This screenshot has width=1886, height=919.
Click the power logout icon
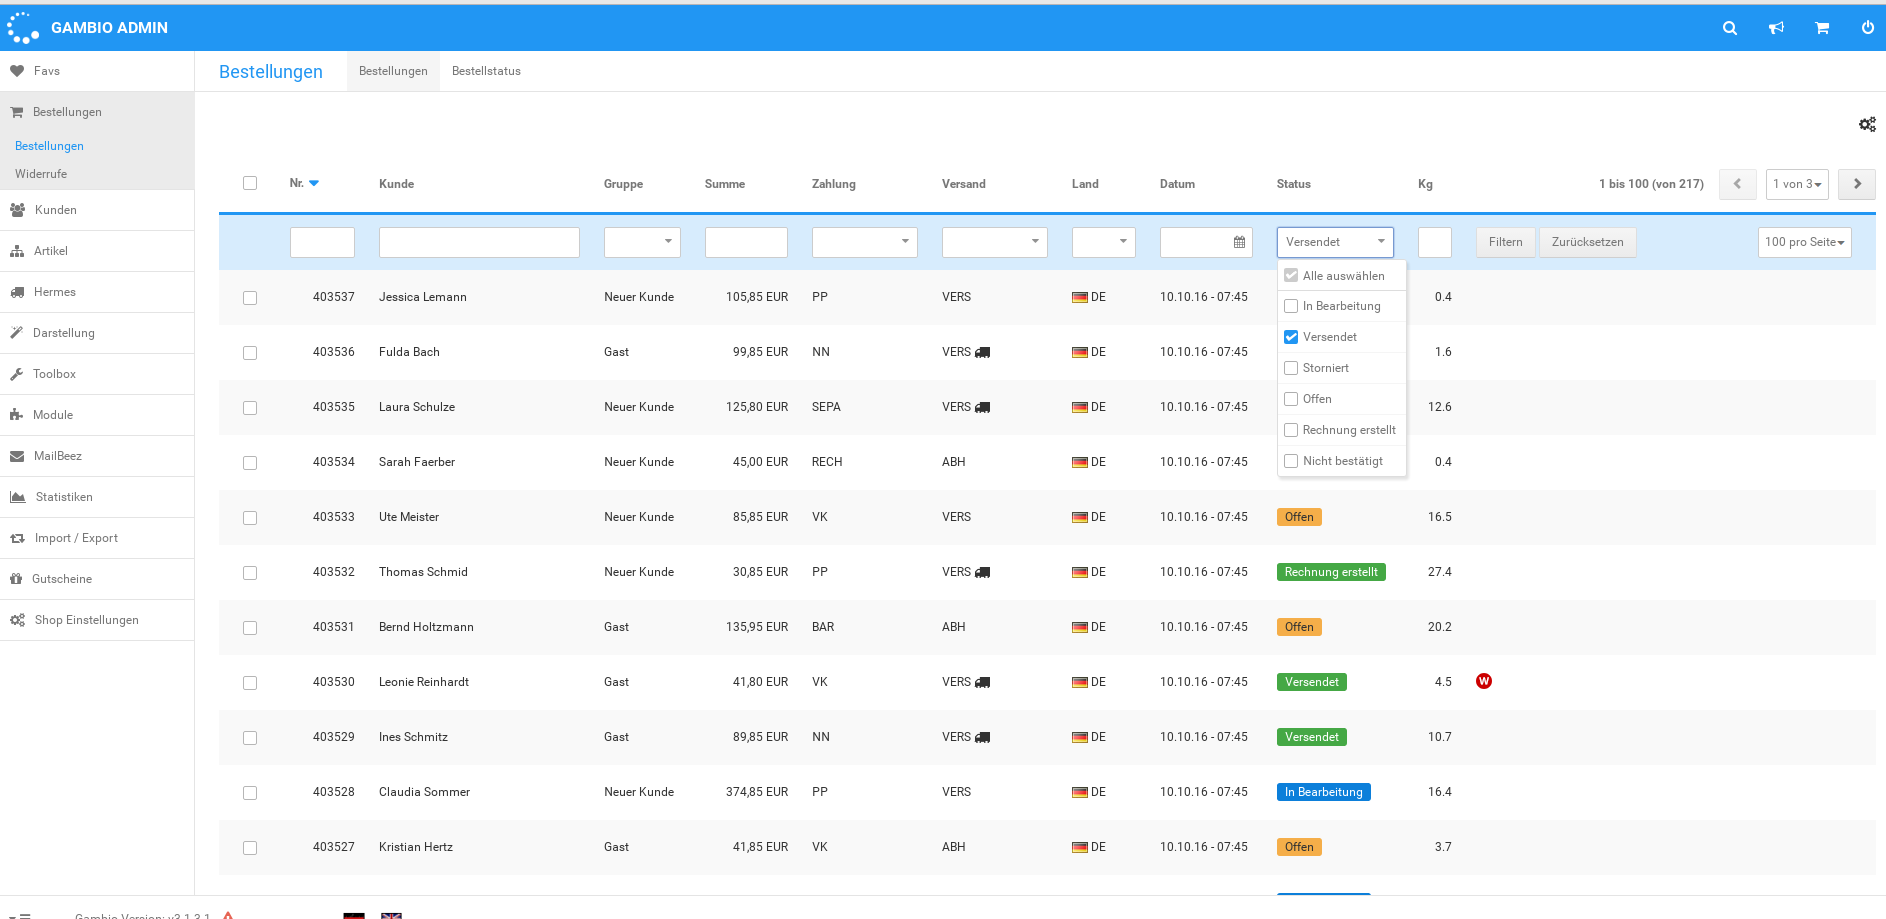click(x=1867, y=28)
